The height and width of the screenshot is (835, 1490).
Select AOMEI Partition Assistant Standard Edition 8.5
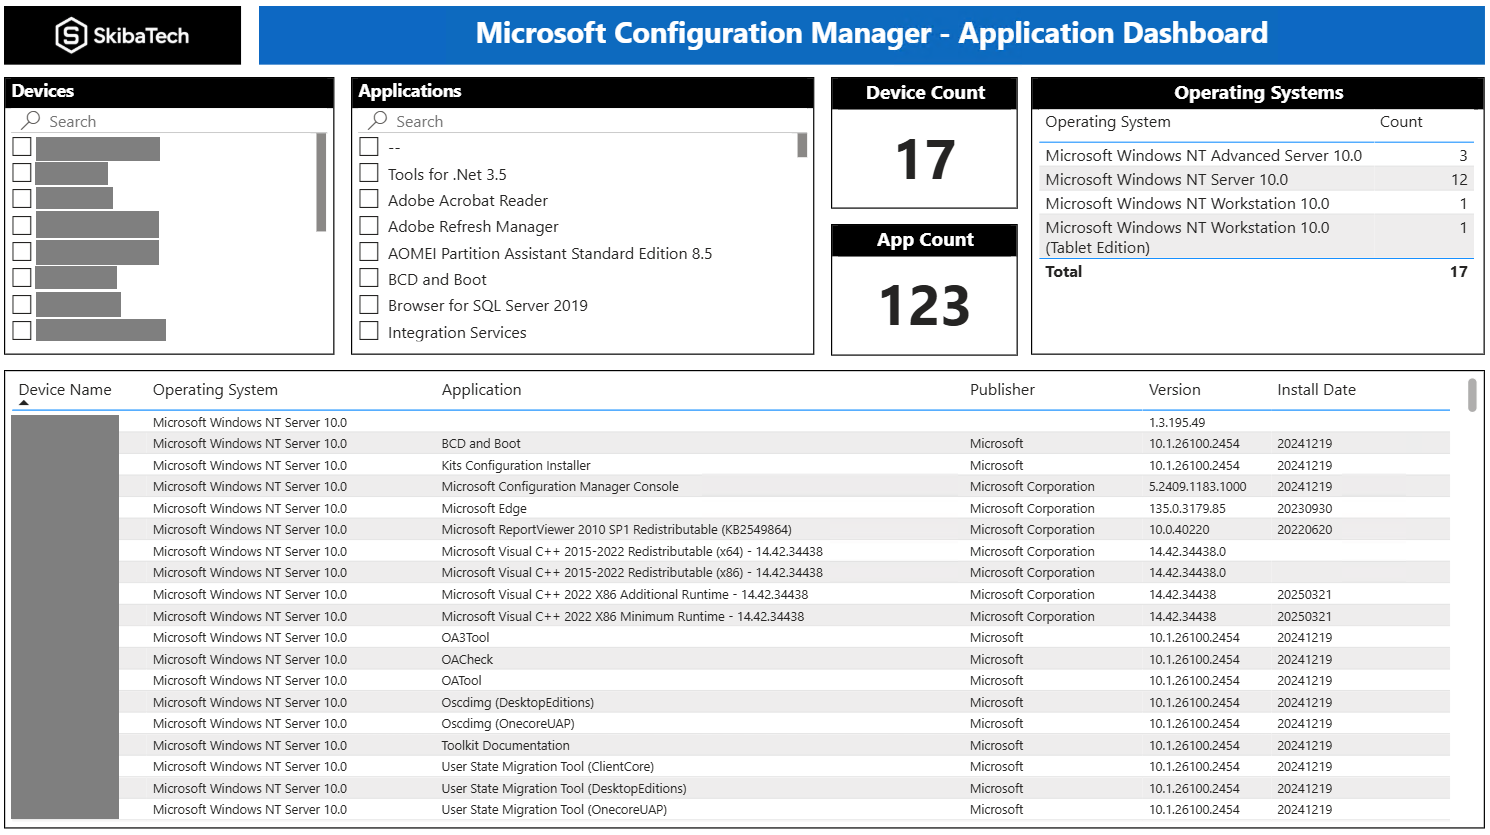coord(368,252)
